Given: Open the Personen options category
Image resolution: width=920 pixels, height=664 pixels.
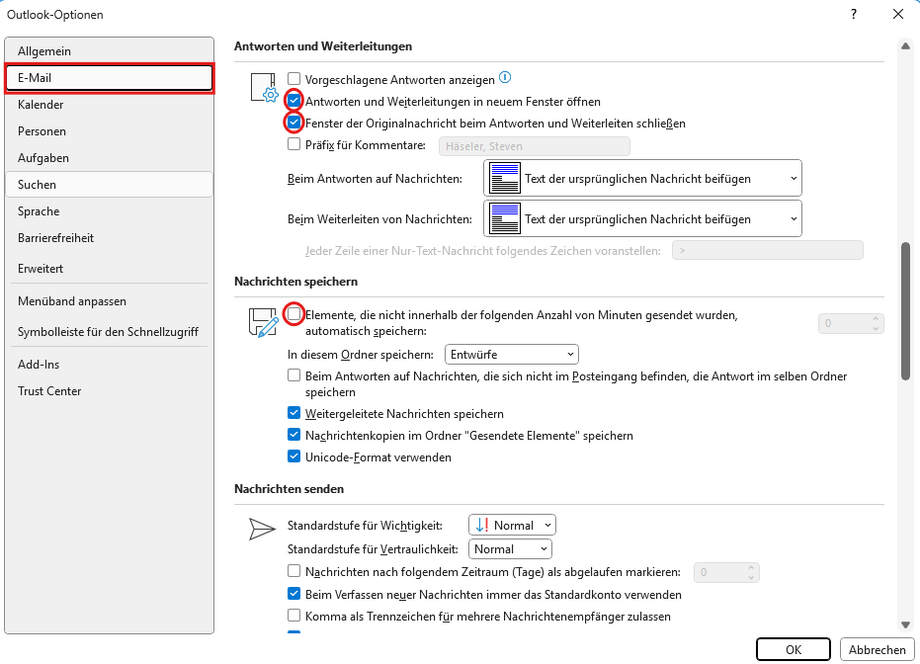Looking at the screenshot, I should point(109,131).
